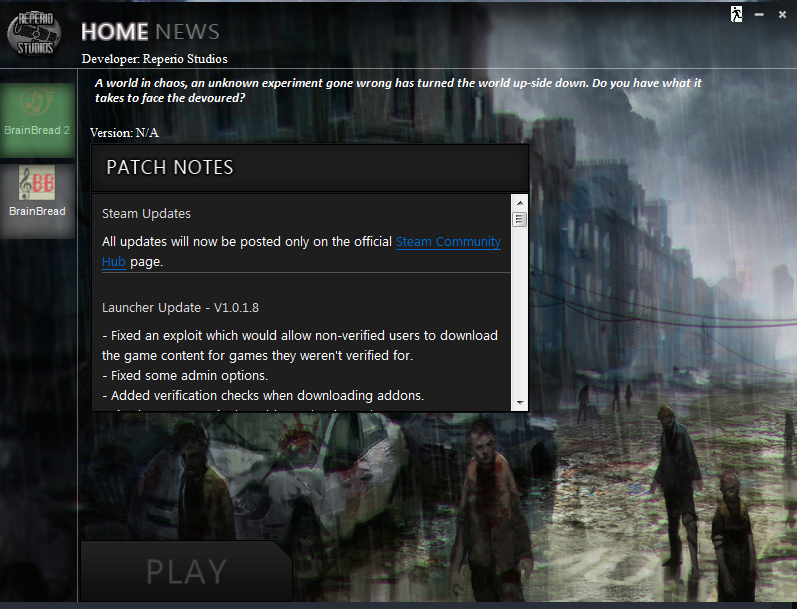Open the Steam Community Hub link
Viewport: 797px width, 609px height.
coord(448,241)
